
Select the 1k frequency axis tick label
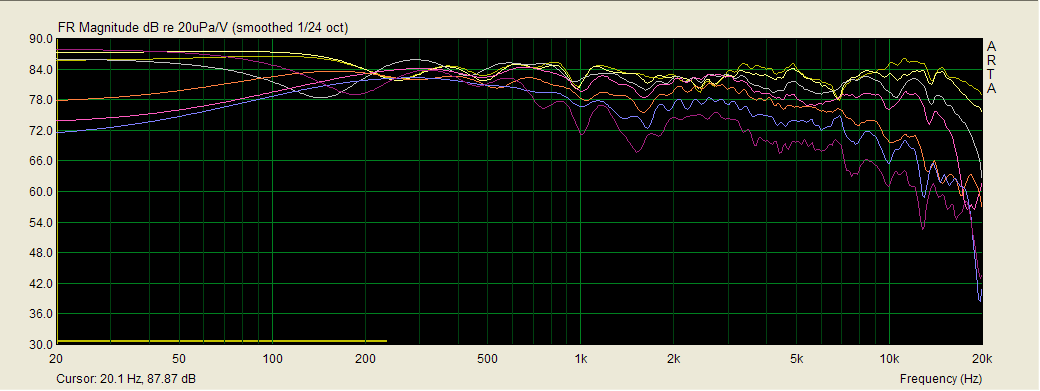click(x=580, y=360)
